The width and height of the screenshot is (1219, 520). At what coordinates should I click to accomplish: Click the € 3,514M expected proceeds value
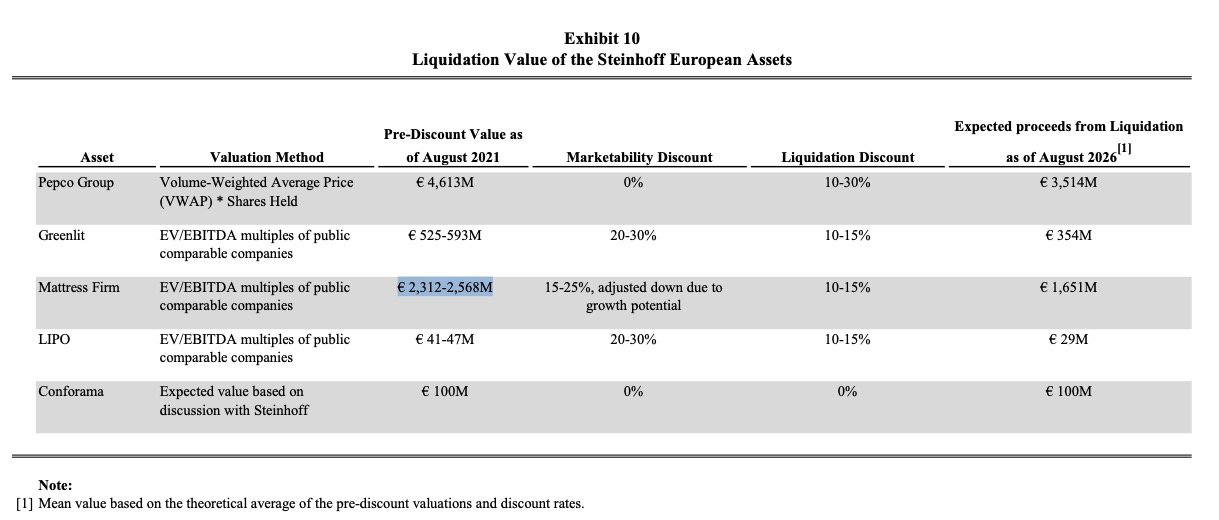(x=1068, y=183)
